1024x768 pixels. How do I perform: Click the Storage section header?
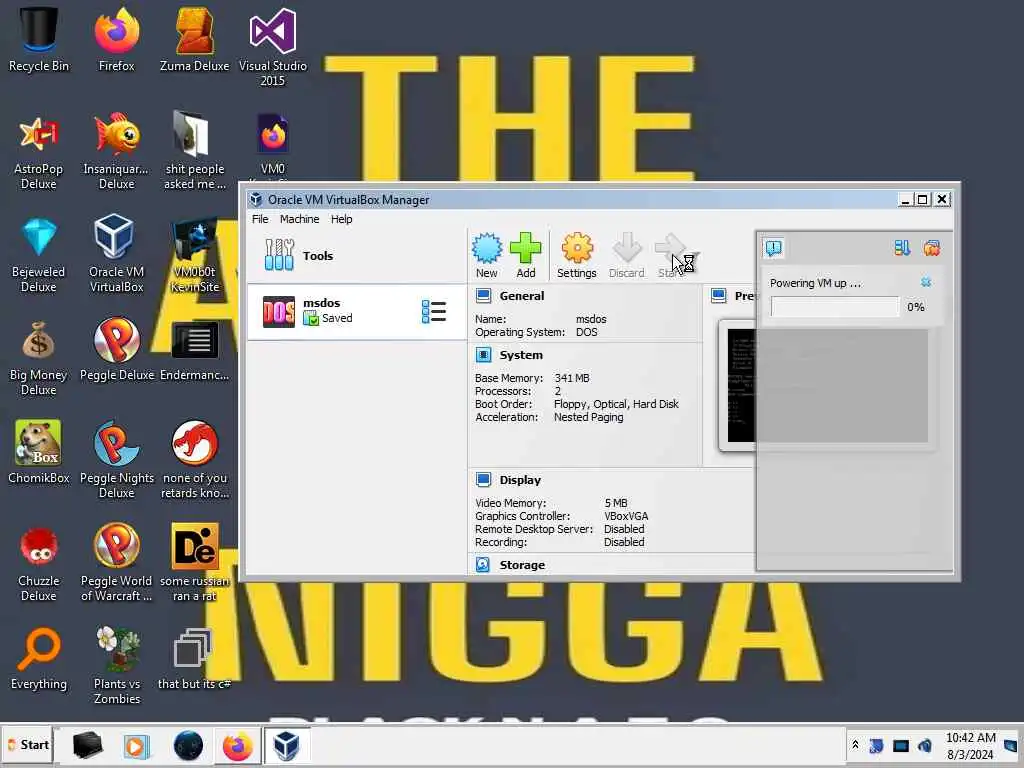(522, 564)
